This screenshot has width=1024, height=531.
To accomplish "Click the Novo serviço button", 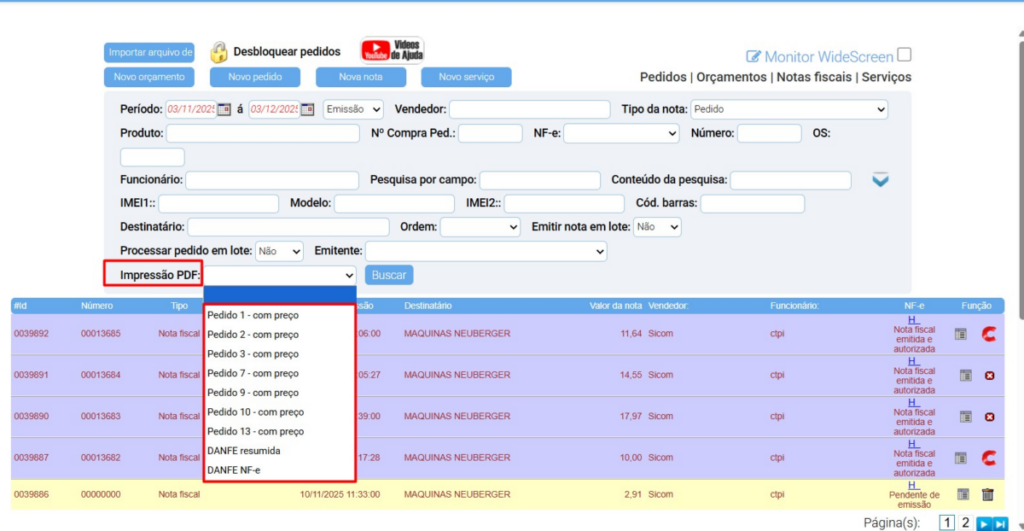I will coord(466,77).
